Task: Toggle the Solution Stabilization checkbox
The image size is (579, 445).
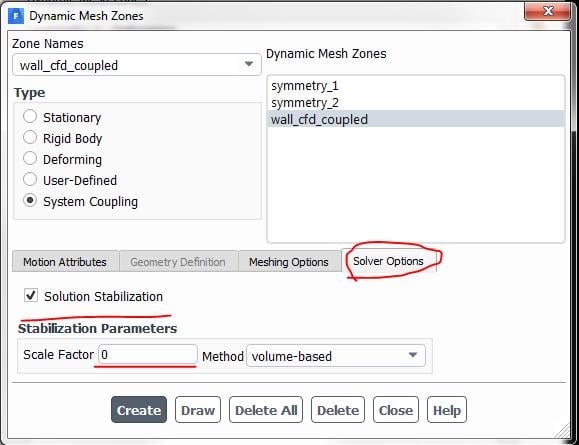Action: click(31, 295)
